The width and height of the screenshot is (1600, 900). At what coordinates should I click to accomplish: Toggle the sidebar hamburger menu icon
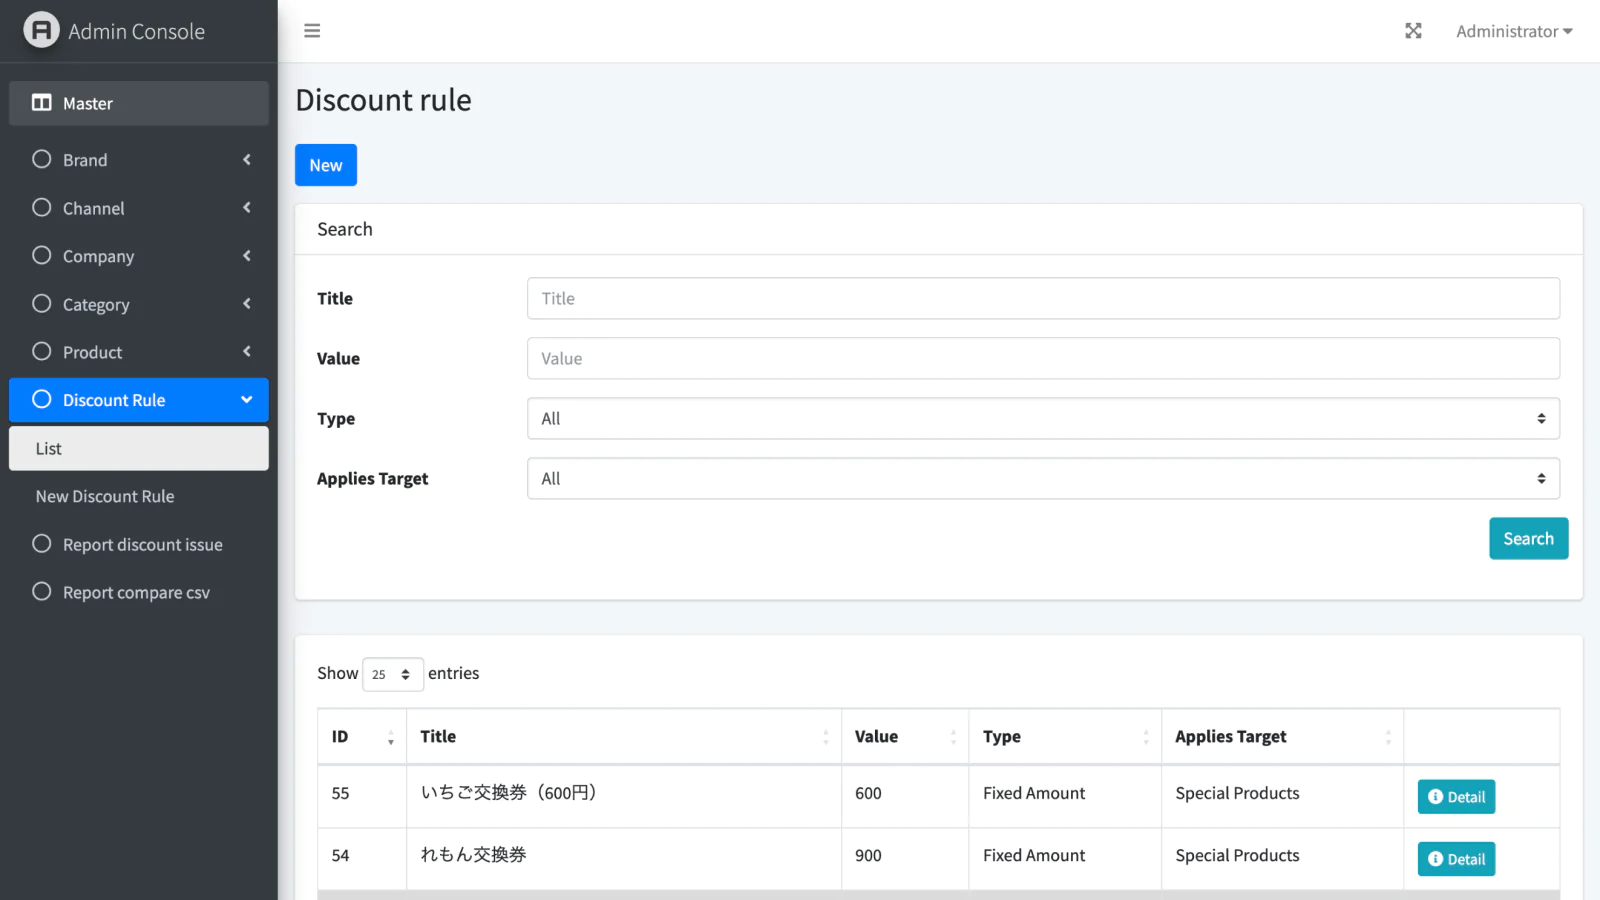click(x=312, y=31)
